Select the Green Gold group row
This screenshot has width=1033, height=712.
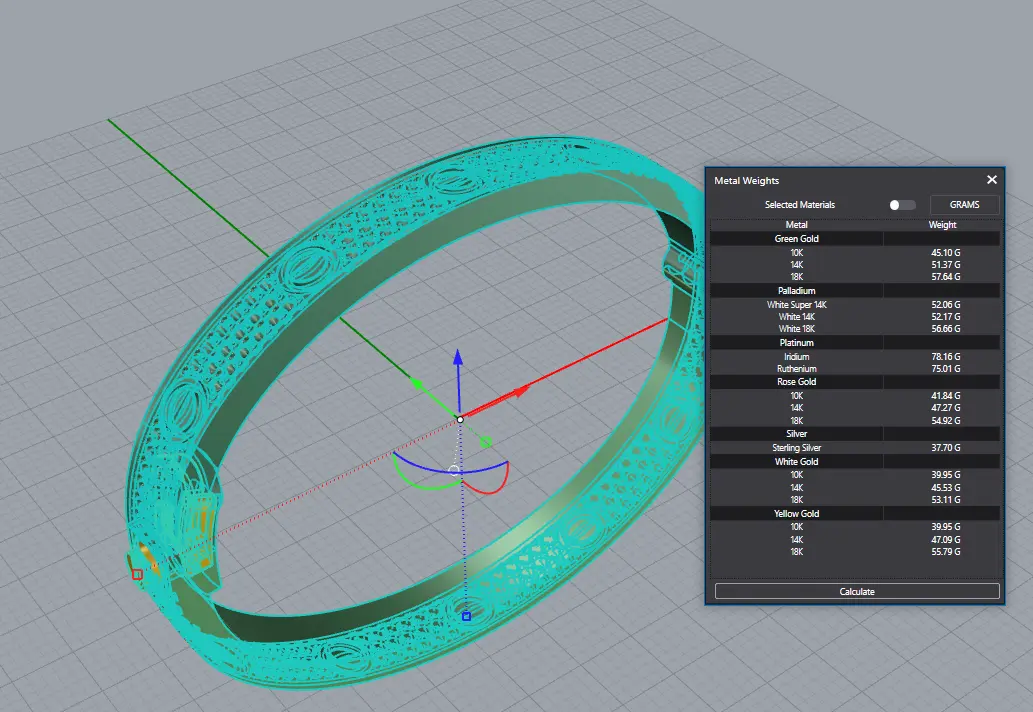click(855, 238)
